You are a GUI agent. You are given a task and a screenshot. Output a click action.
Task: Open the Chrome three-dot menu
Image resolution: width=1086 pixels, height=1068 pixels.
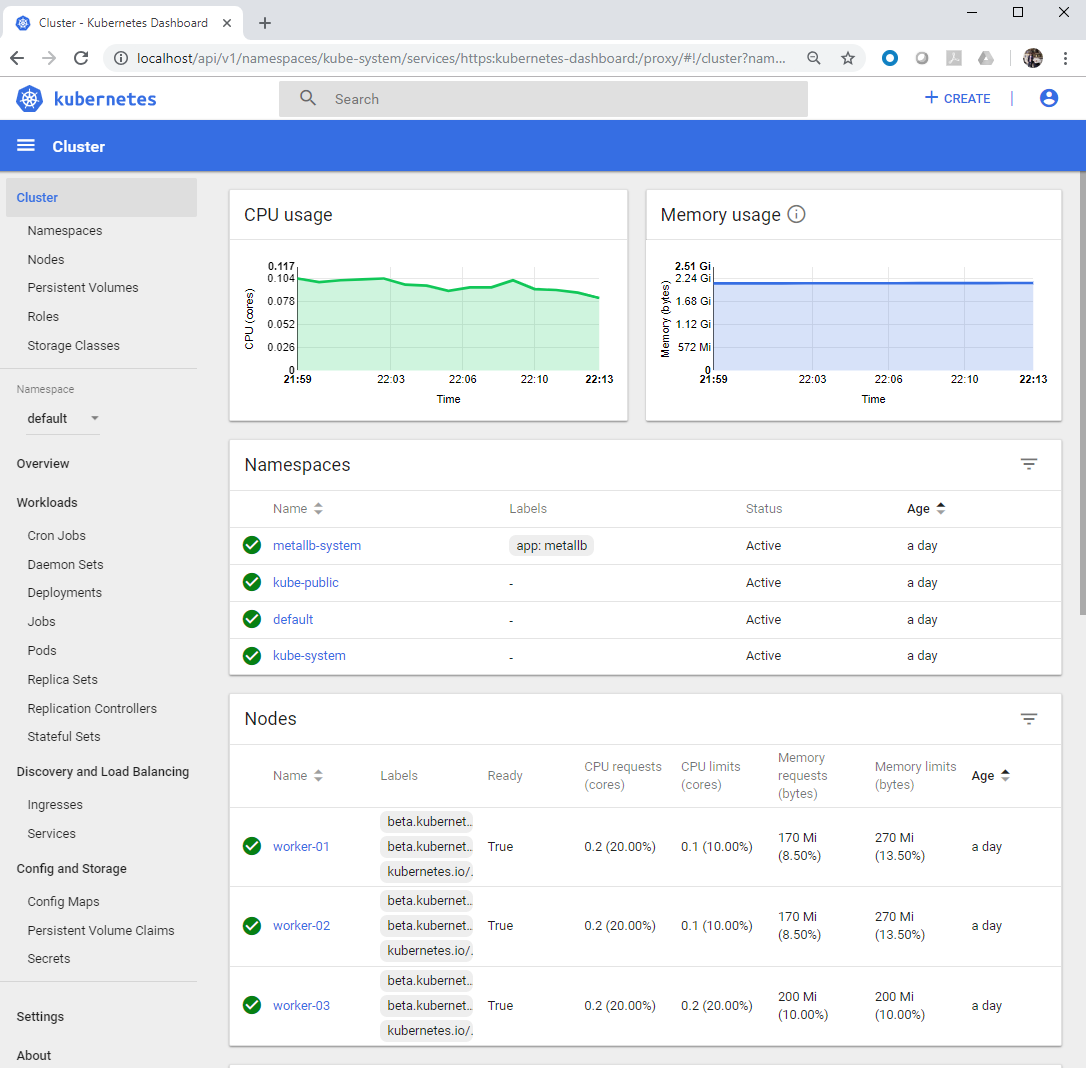(1065, 58)
